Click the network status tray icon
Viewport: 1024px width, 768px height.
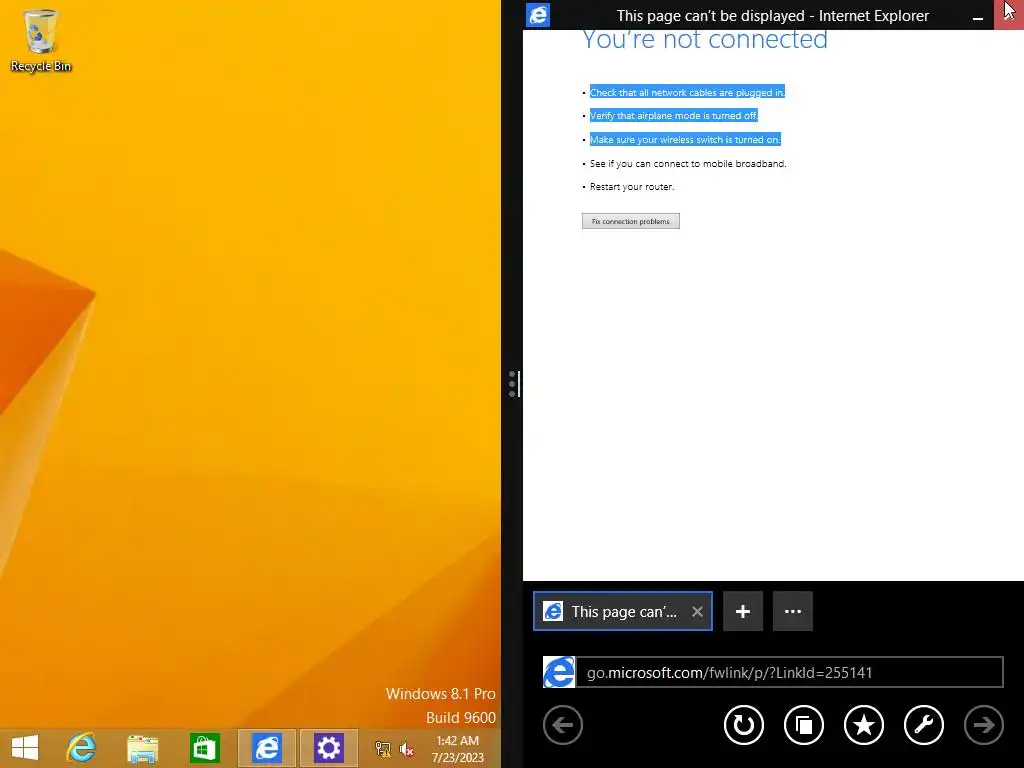(383, 749)
